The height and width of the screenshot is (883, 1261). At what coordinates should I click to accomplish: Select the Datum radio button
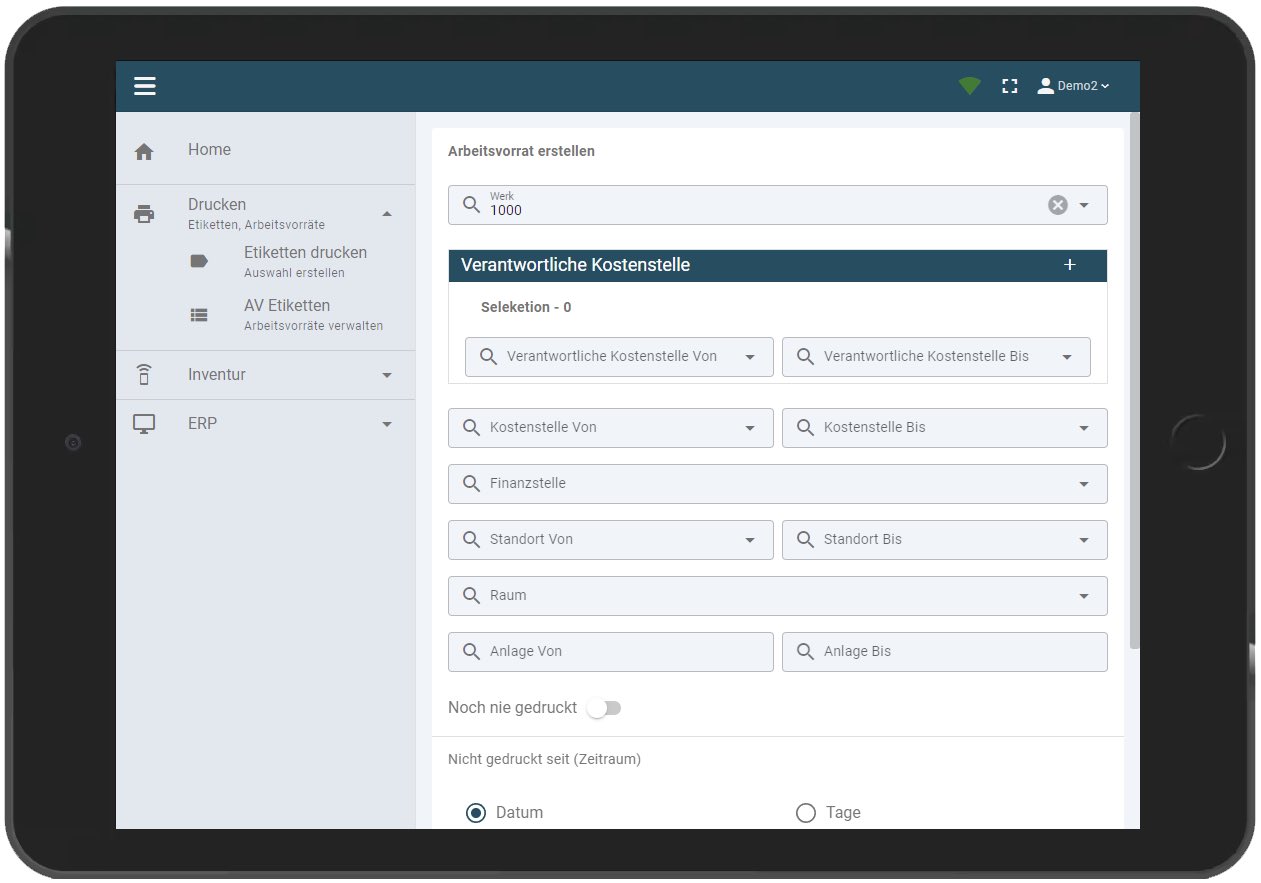pyautogui.click(x=476, y=813)
